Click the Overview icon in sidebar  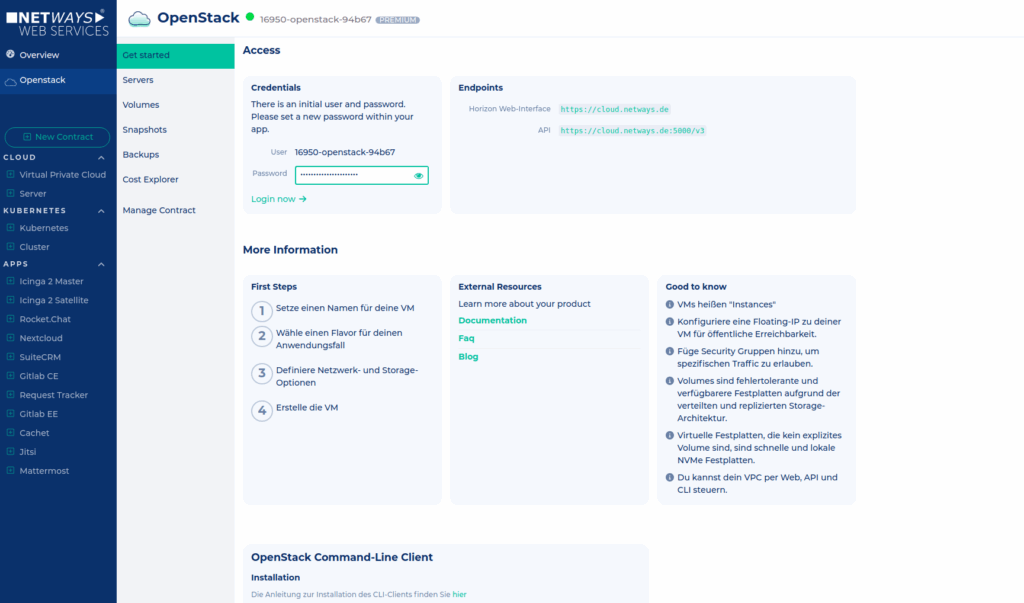coord(11,55)
